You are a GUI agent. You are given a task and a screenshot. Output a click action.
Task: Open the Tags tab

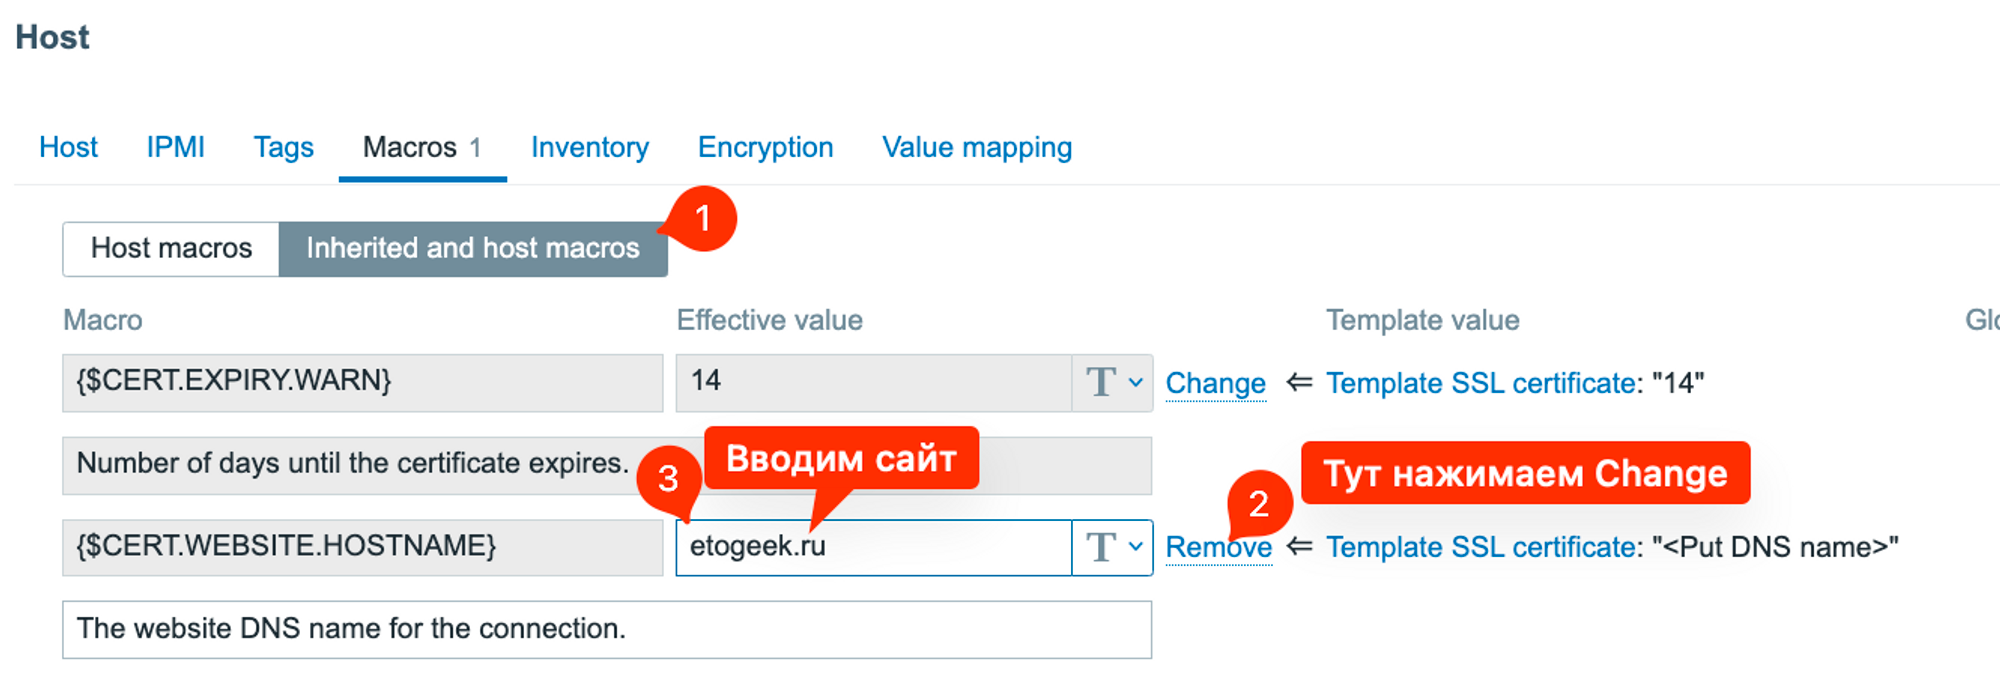[x=283, y=147]
